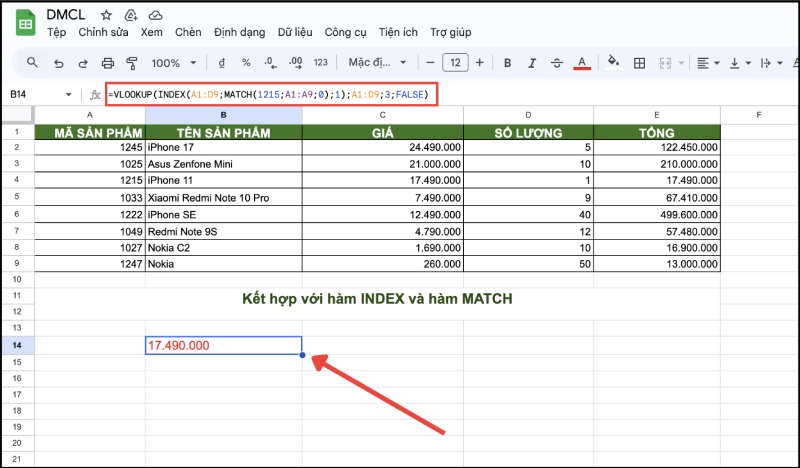Select row 14 header
This screenshot has width=800, height=468.
click(x=17, y=346)
